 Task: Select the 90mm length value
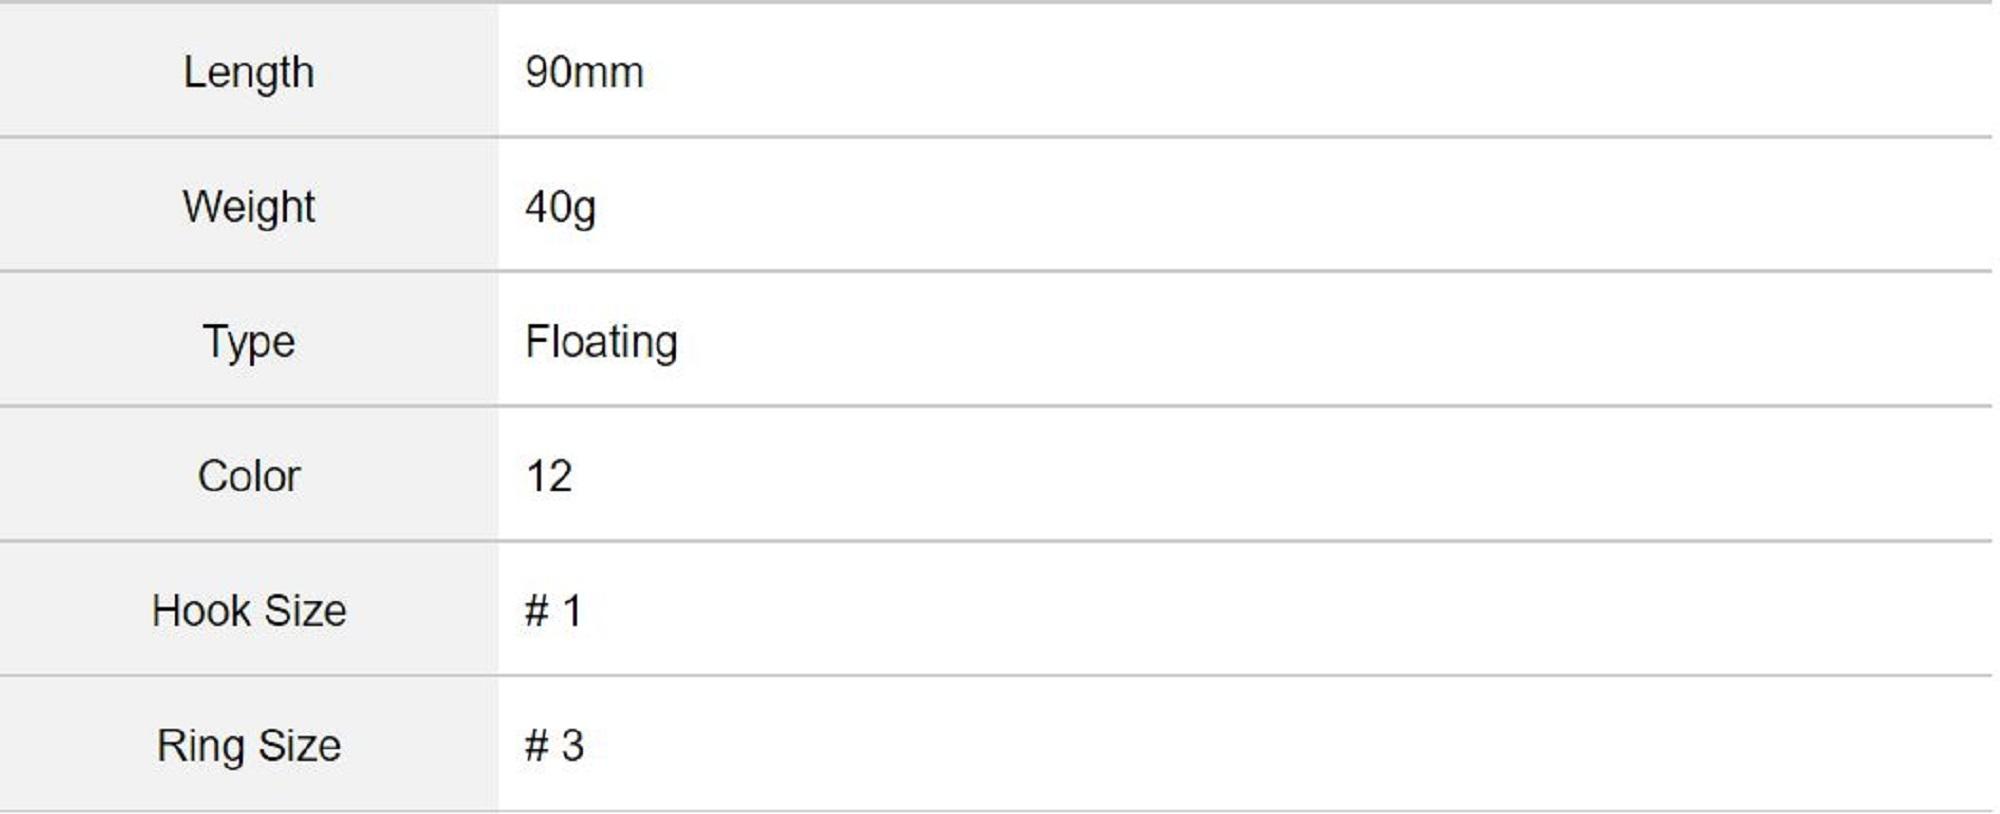coord(584,72)
